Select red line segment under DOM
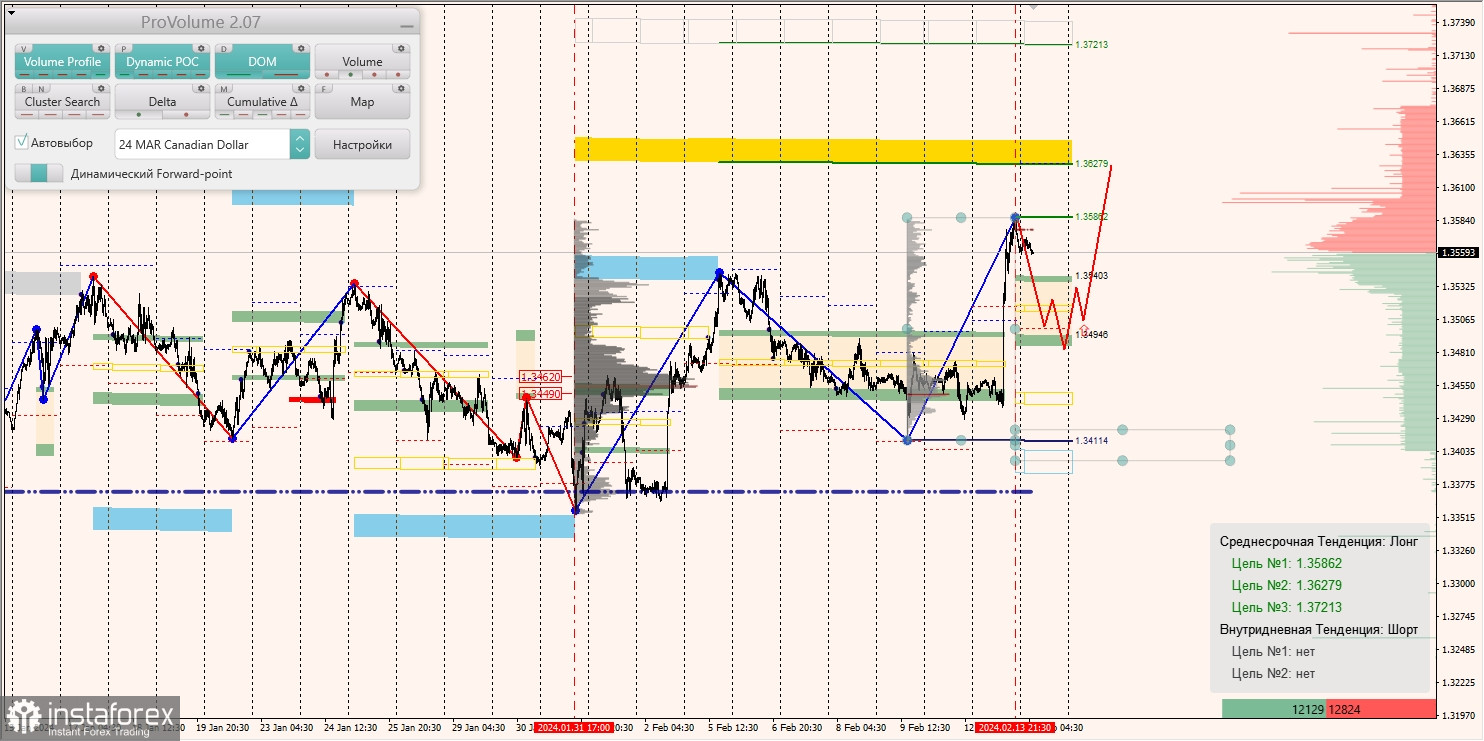The image size is (1484, 741). [x=286, y=75]
